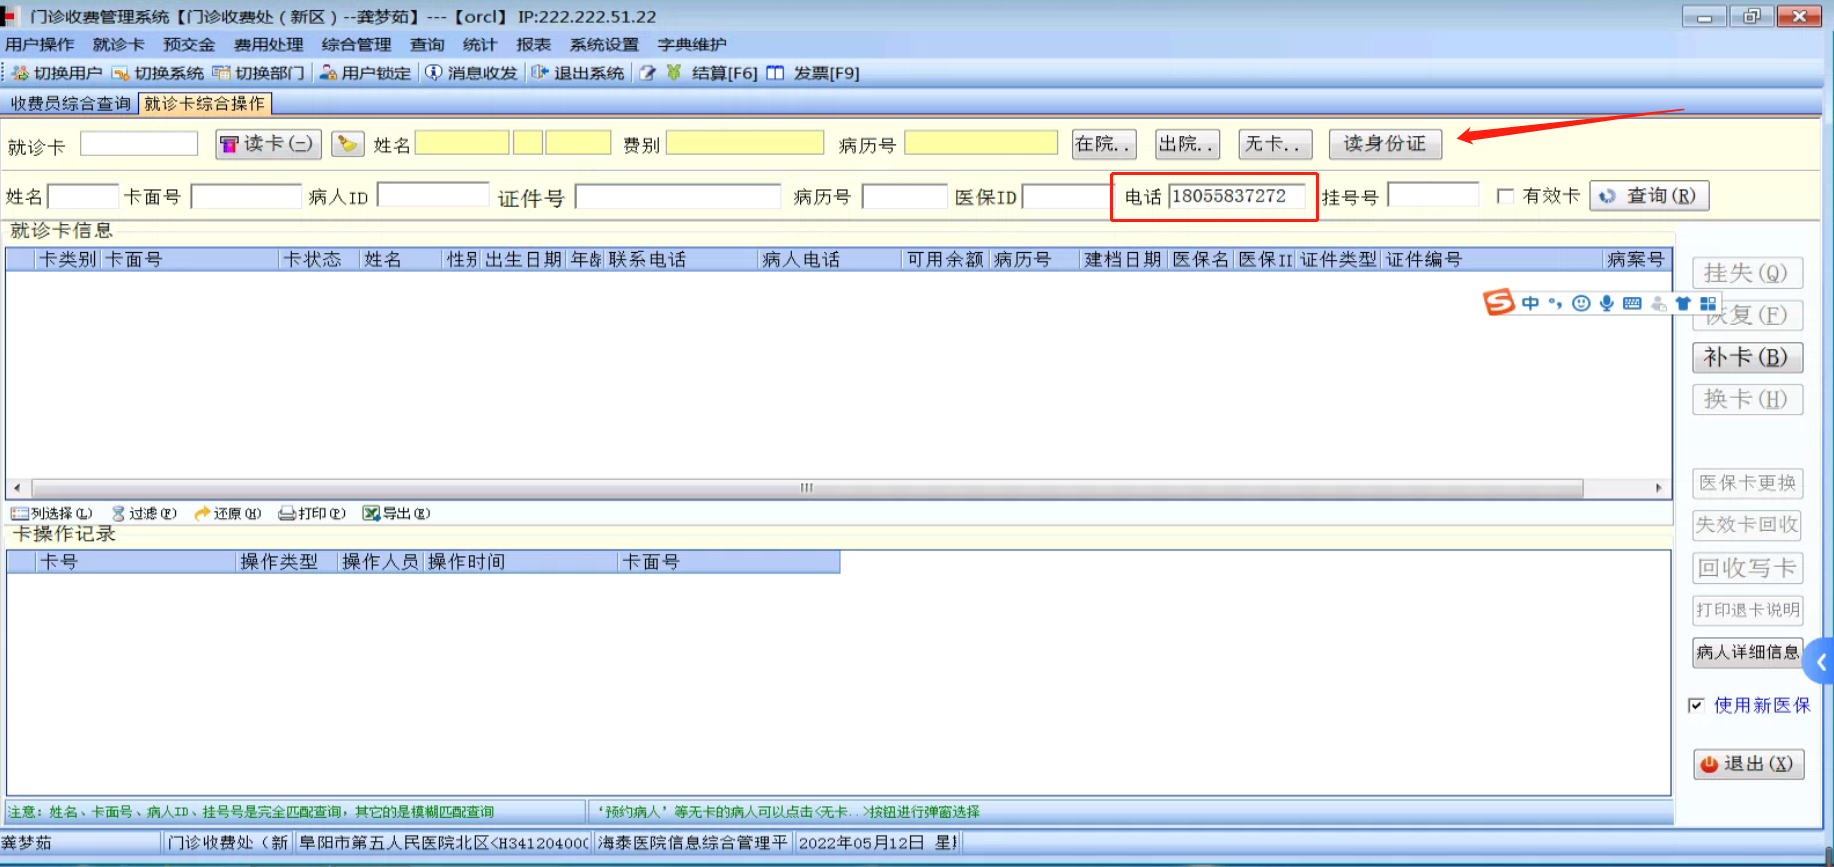
Task: Click the scrollbar right arrow in 就诊卡信息
Action: click(x=1659, y=488)
